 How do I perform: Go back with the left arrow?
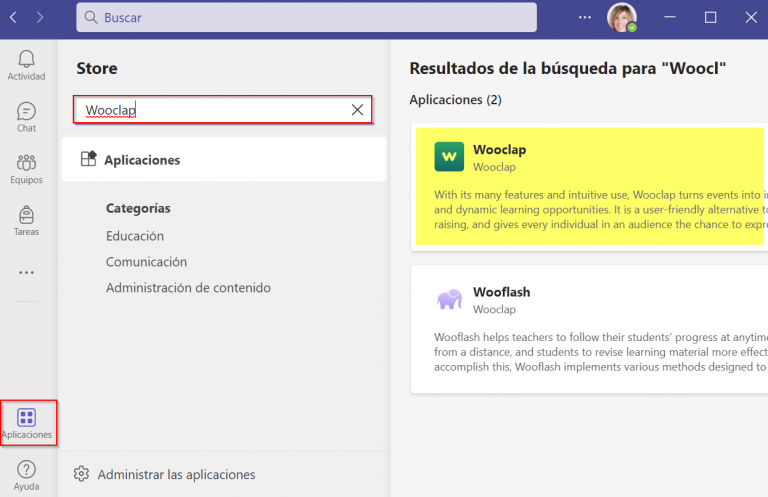14,18
